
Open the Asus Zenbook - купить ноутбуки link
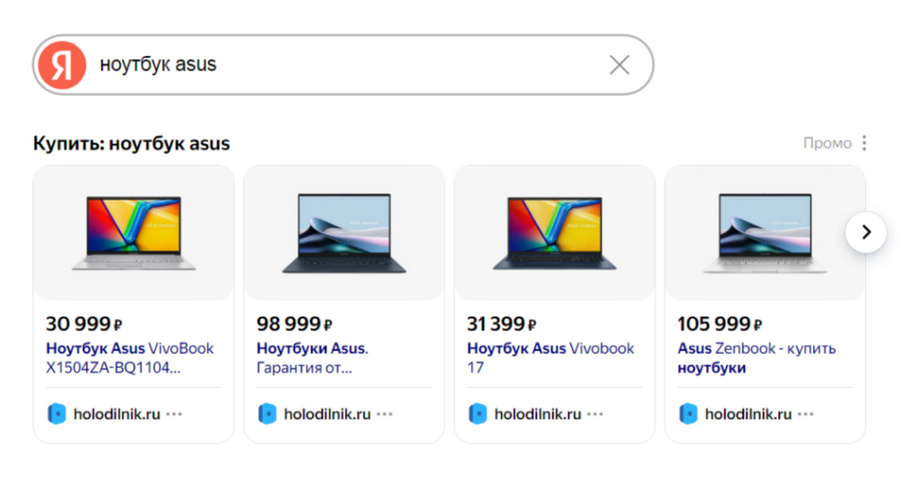[757, 358]
